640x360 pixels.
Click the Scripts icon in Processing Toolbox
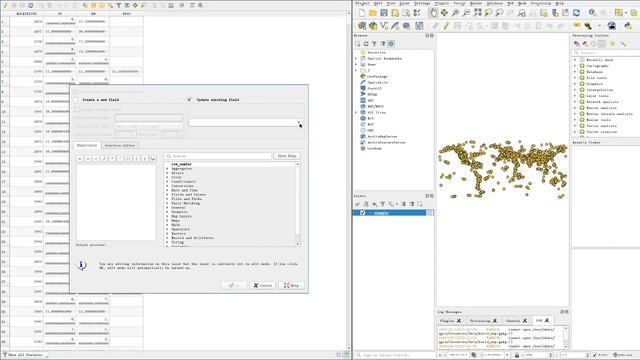(585, 44)
